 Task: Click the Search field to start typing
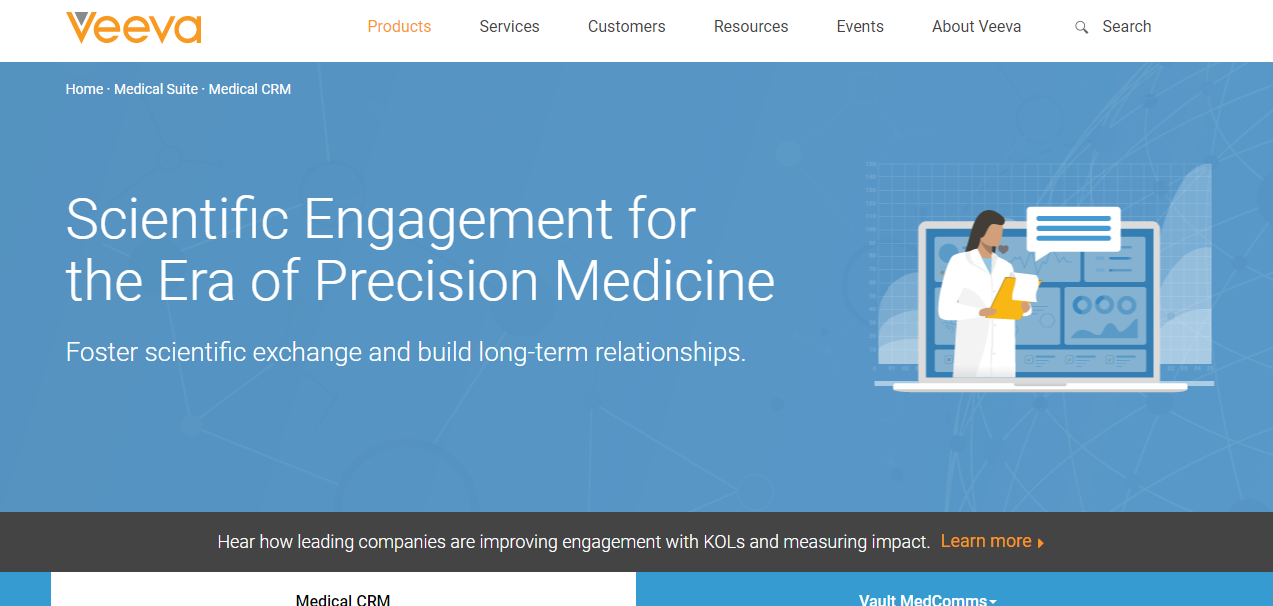pos(1127,27)
